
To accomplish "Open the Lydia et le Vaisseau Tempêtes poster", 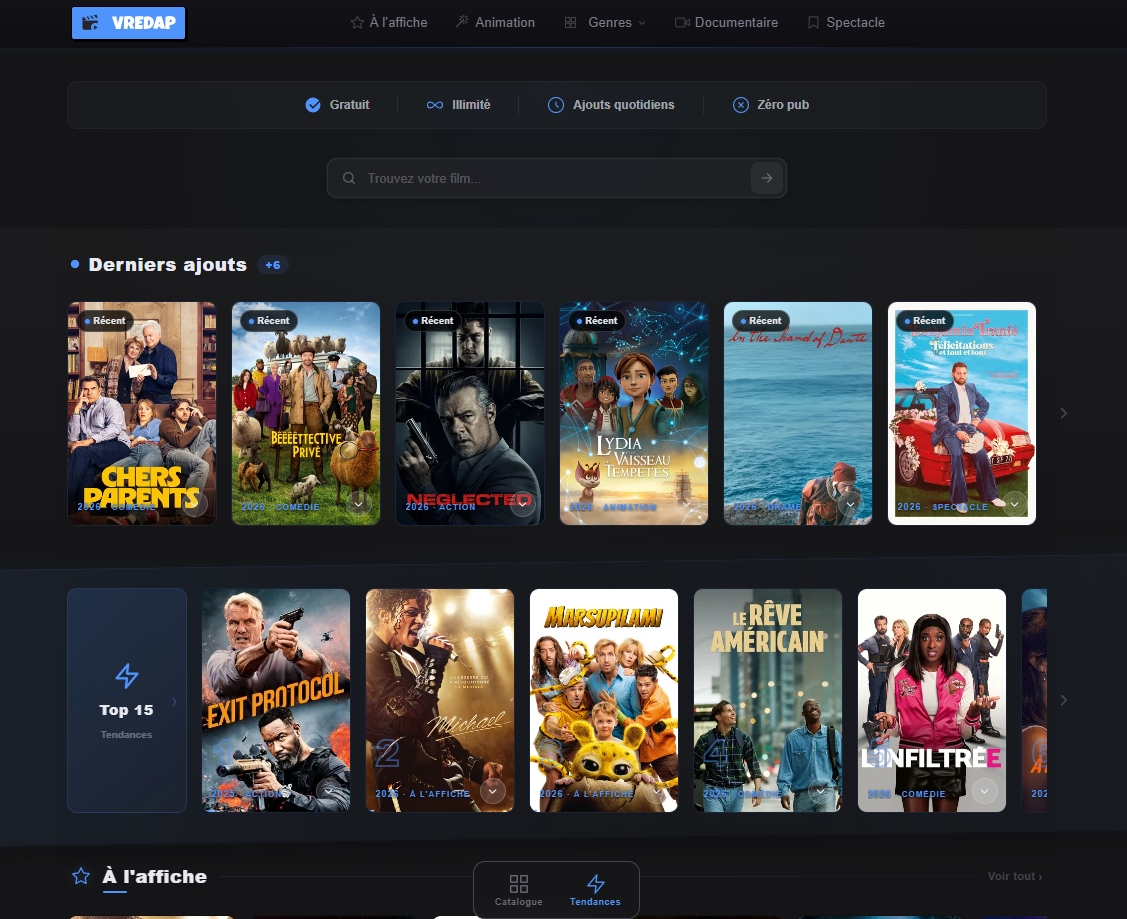I will pyautogui.click(x=633, y=413).
